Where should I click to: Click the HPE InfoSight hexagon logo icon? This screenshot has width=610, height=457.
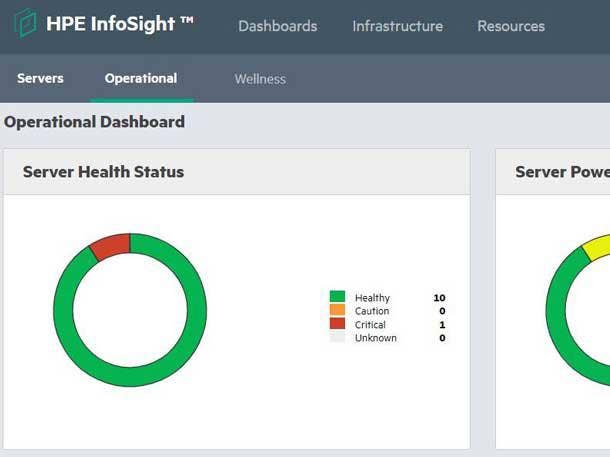point(25,24)
